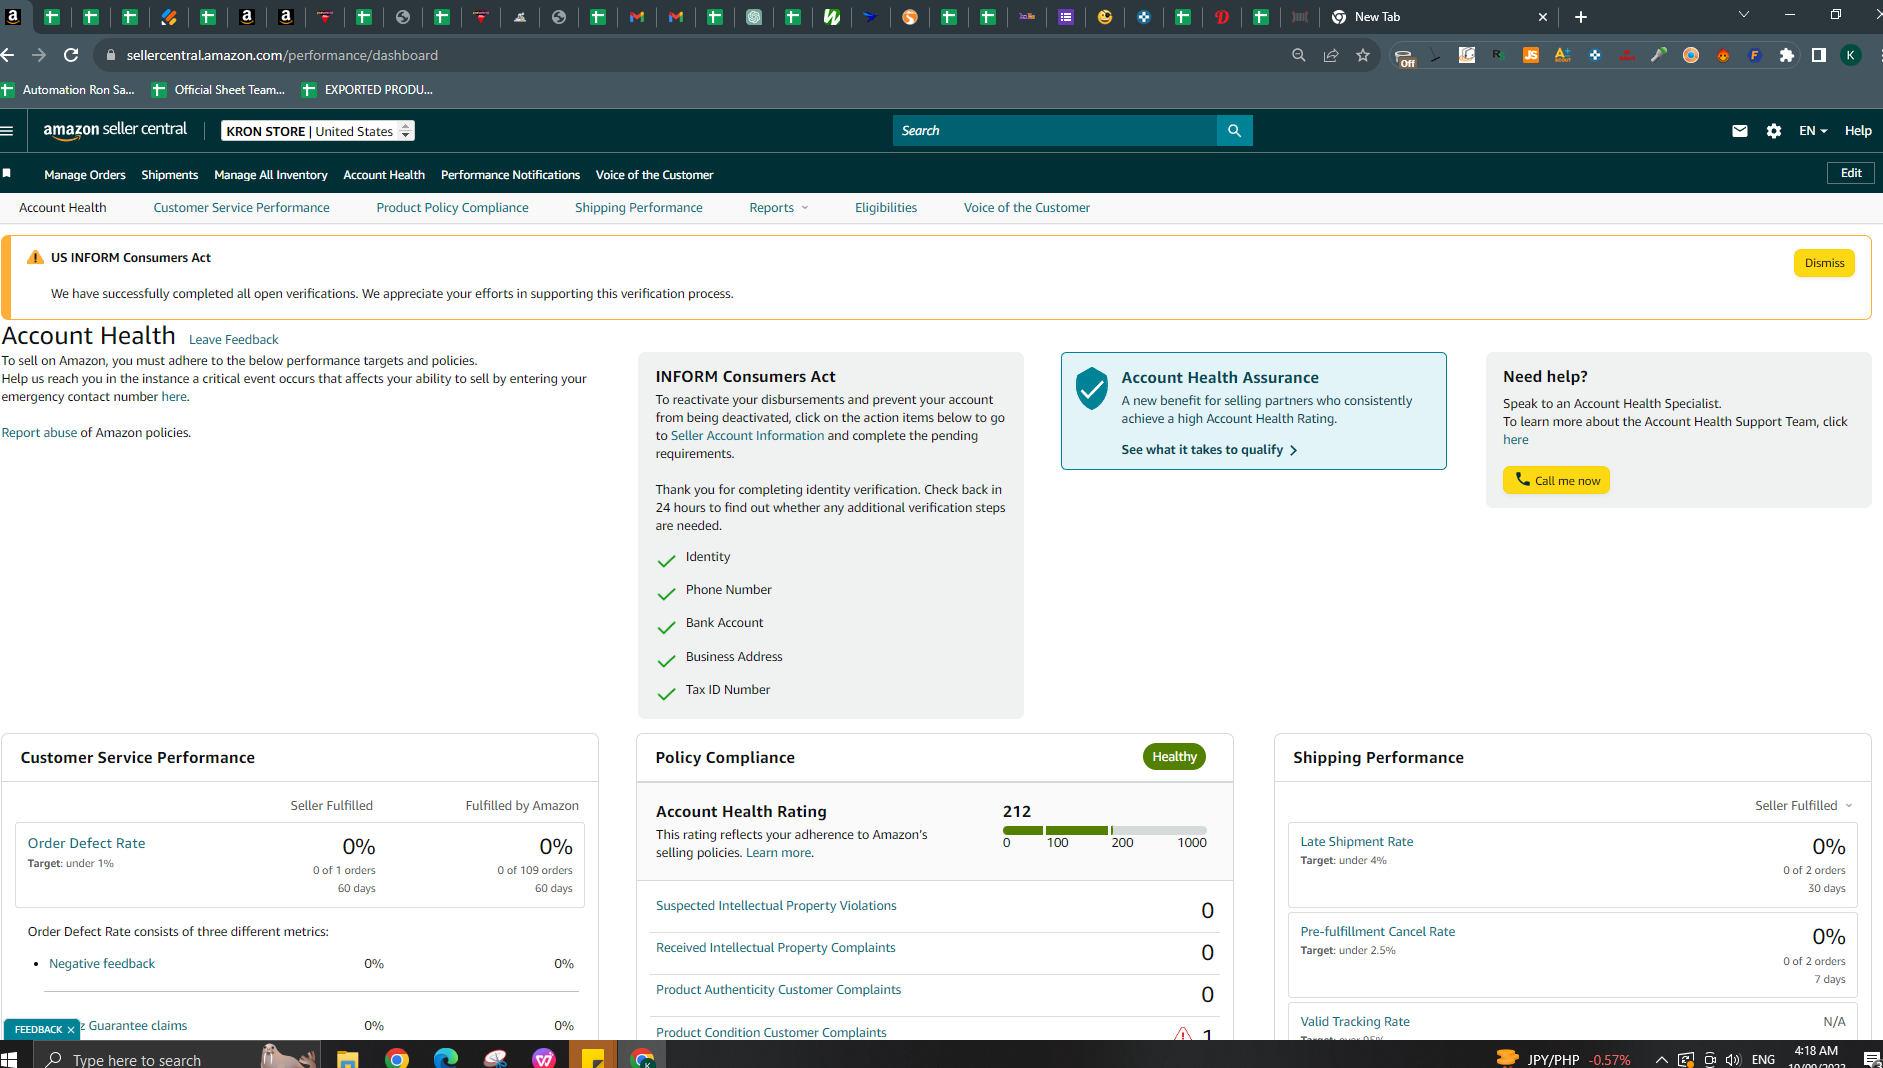Open the Windows Start menu

tap(9, 1059)
